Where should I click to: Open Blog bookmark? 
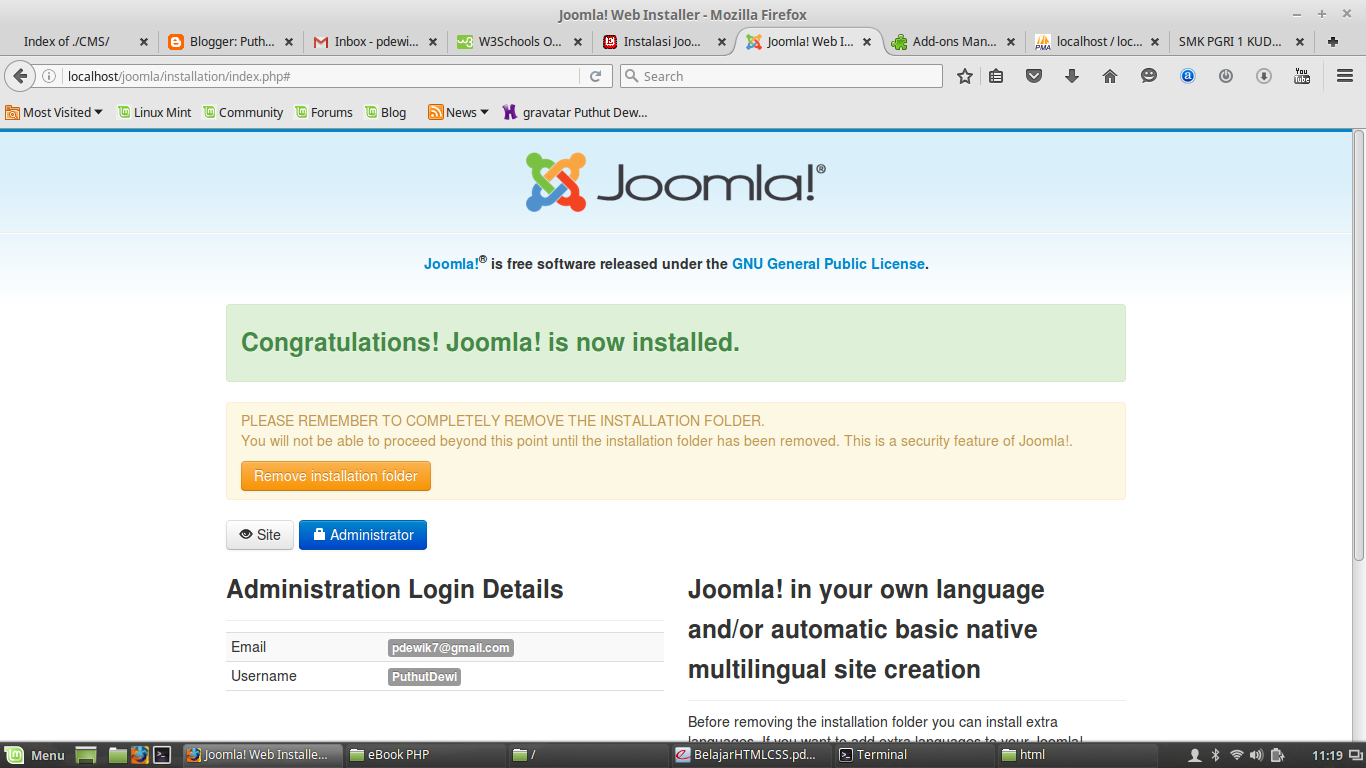coord(385,112)
